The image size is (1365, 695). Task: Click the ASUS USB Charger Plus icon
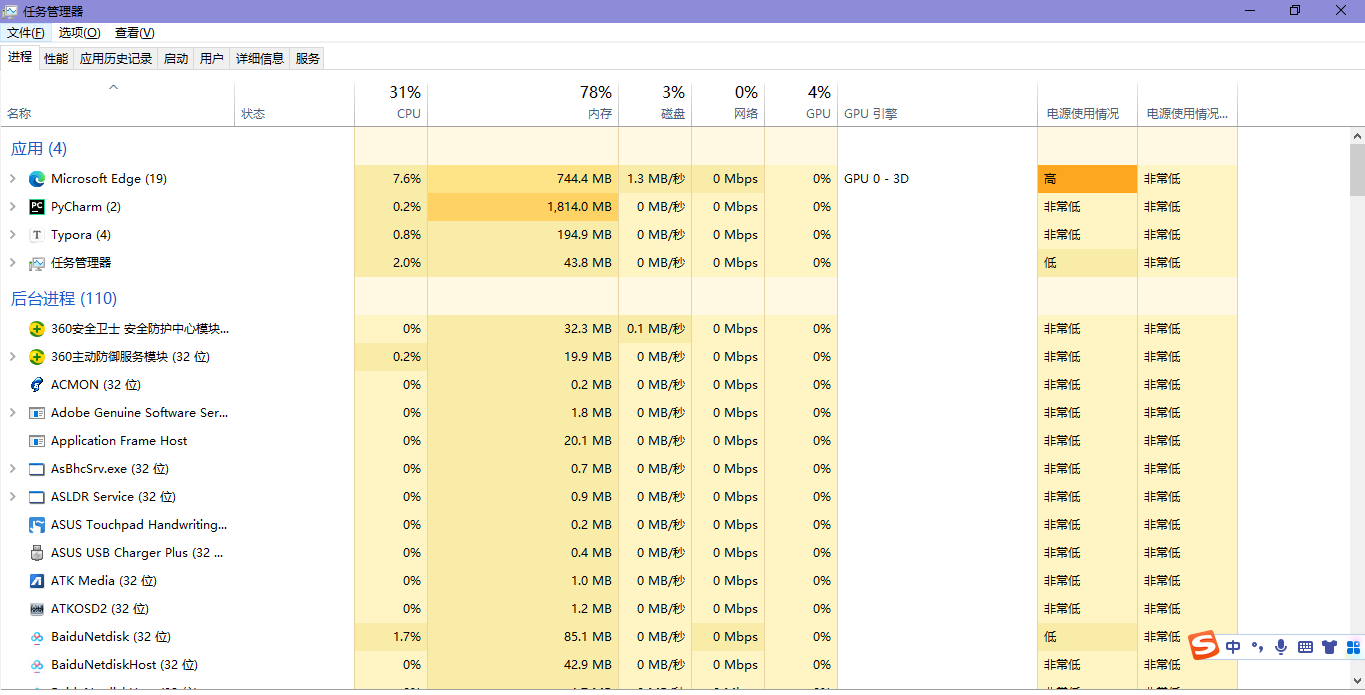37,553
